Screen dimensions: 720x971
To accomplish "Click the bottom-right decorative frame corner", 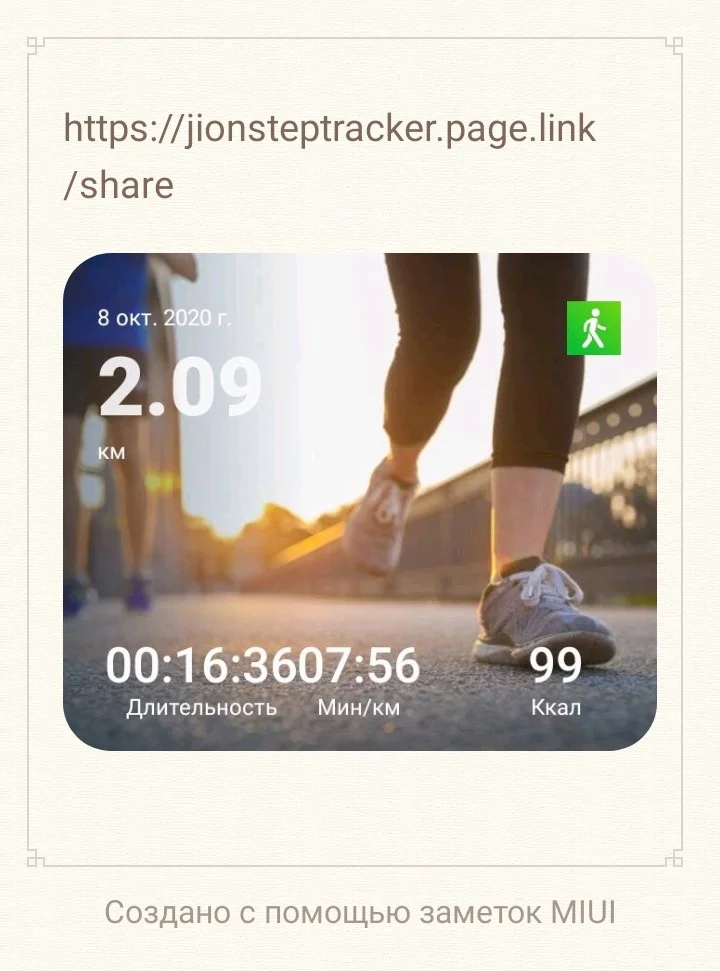I will [674, 858].
